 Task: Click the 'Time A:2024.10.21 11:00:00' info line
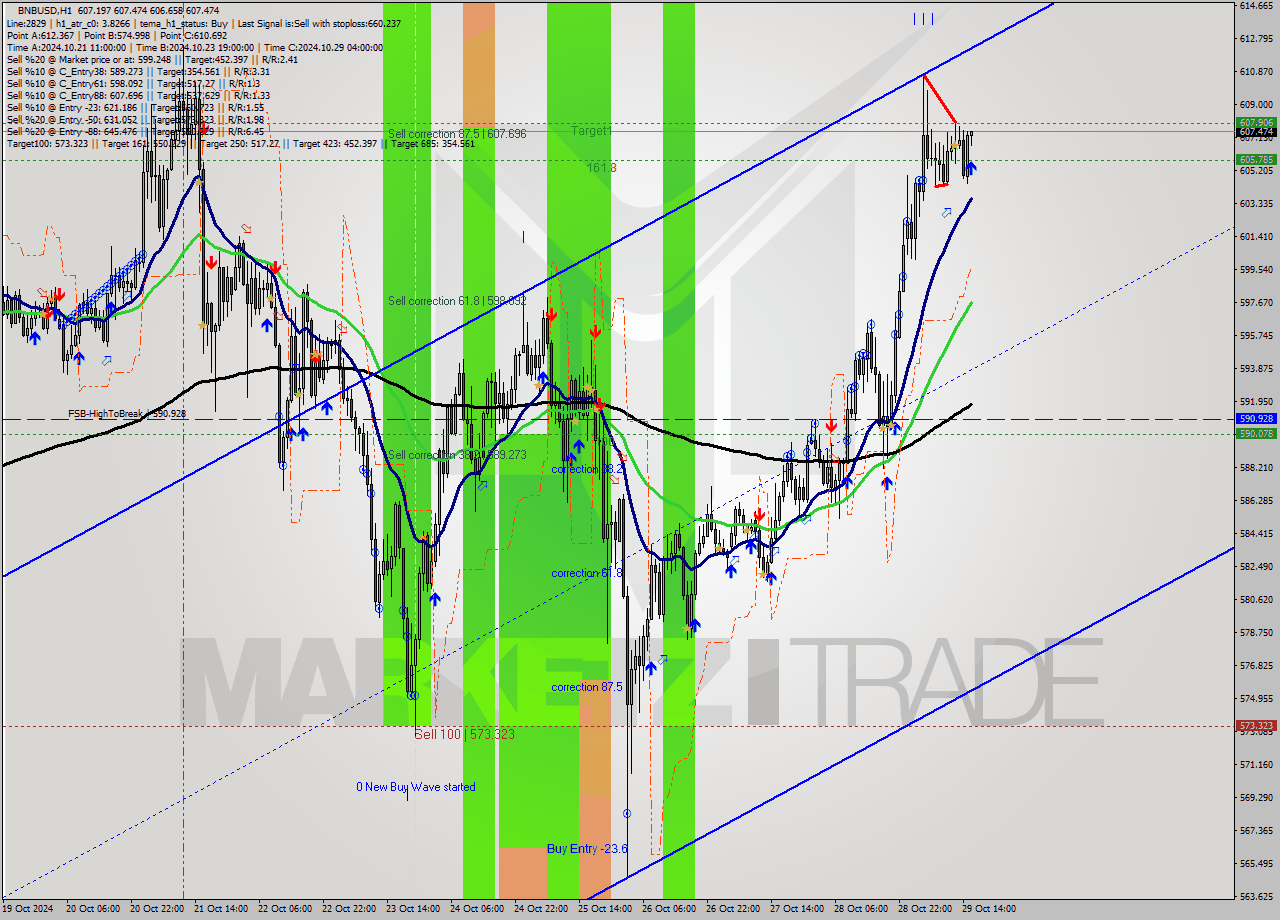(x=195, y=47)
